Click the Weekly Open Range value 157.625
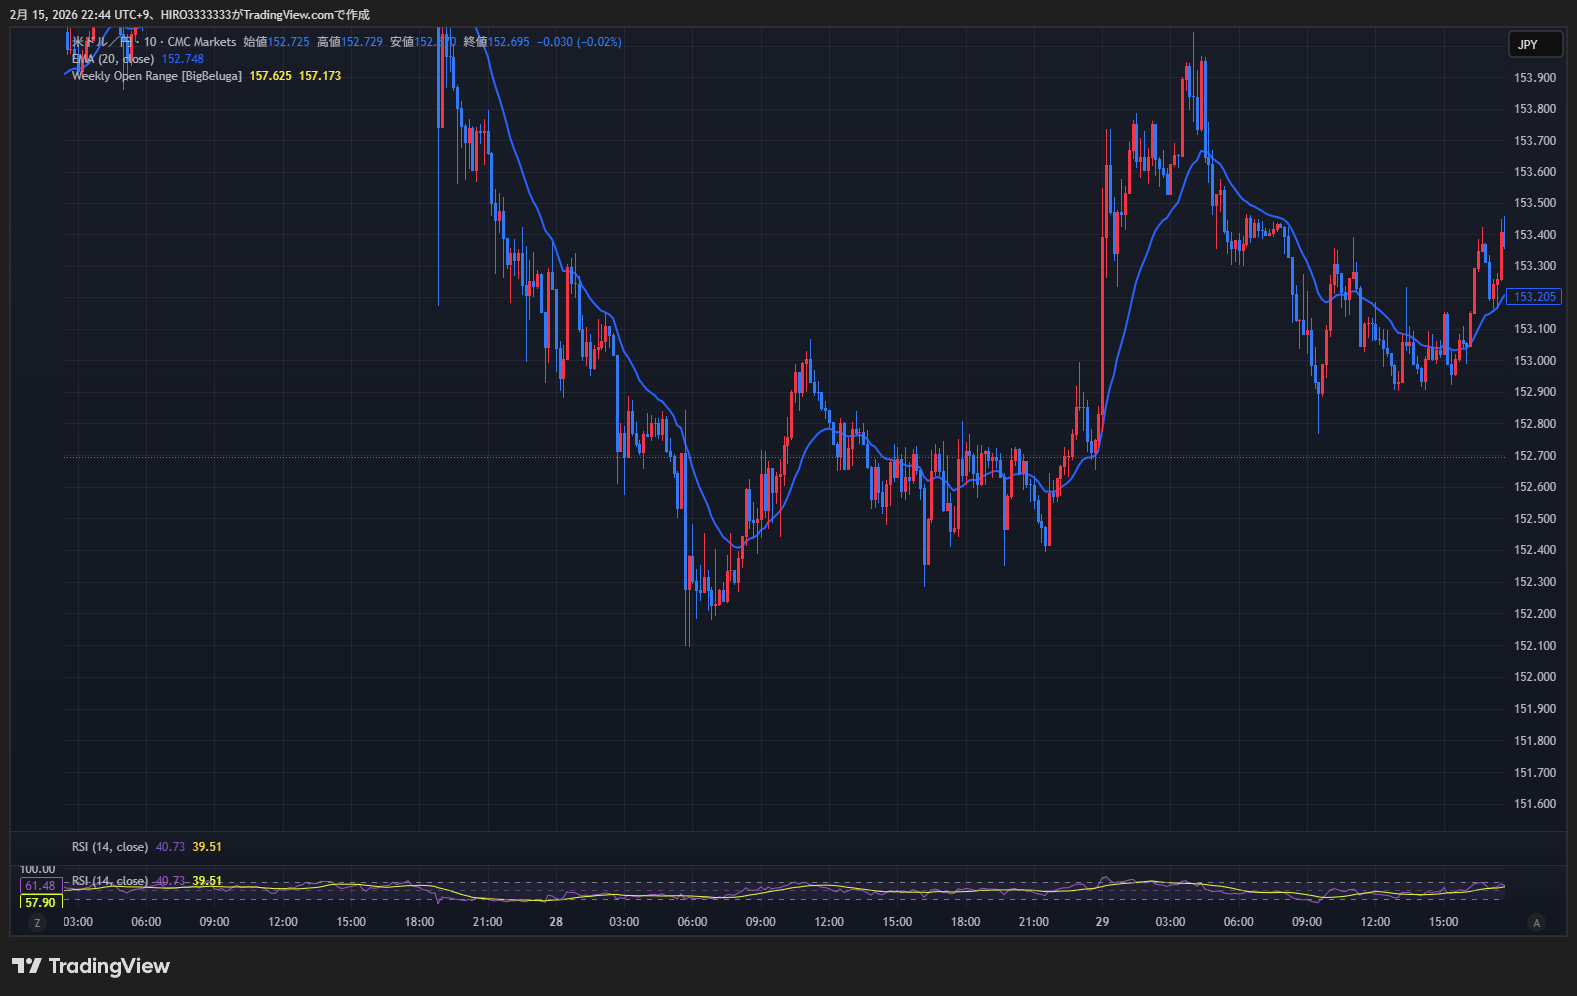1577x996 pixels. (270, 76)
